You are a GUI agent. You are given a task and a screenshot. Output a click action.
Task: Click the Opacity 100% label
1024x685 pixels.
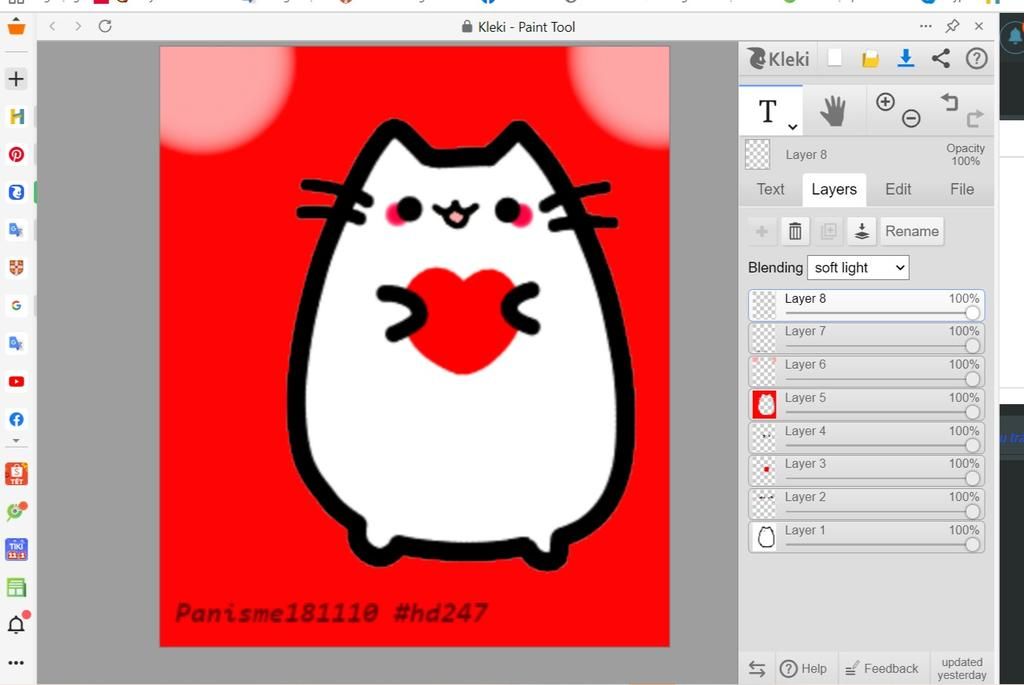965,155
